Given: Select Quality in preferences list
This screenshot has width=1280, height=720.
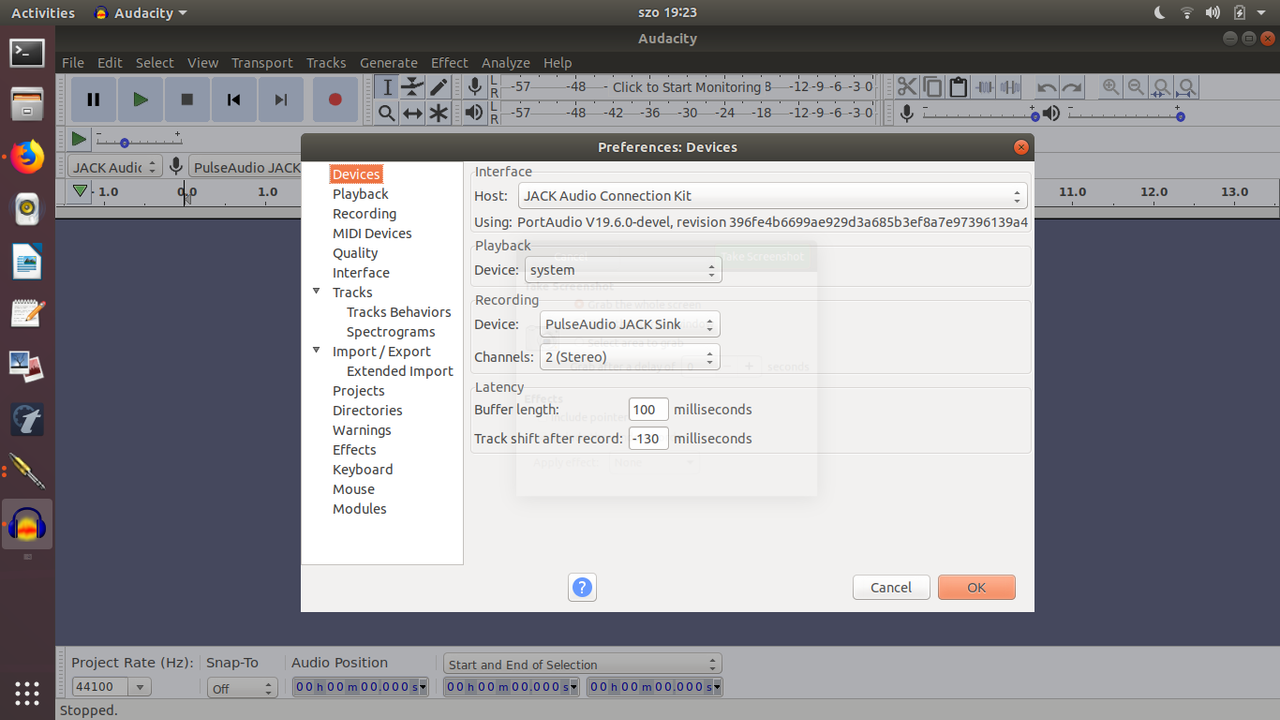Looking at the screenshot, I should (355, 253).
